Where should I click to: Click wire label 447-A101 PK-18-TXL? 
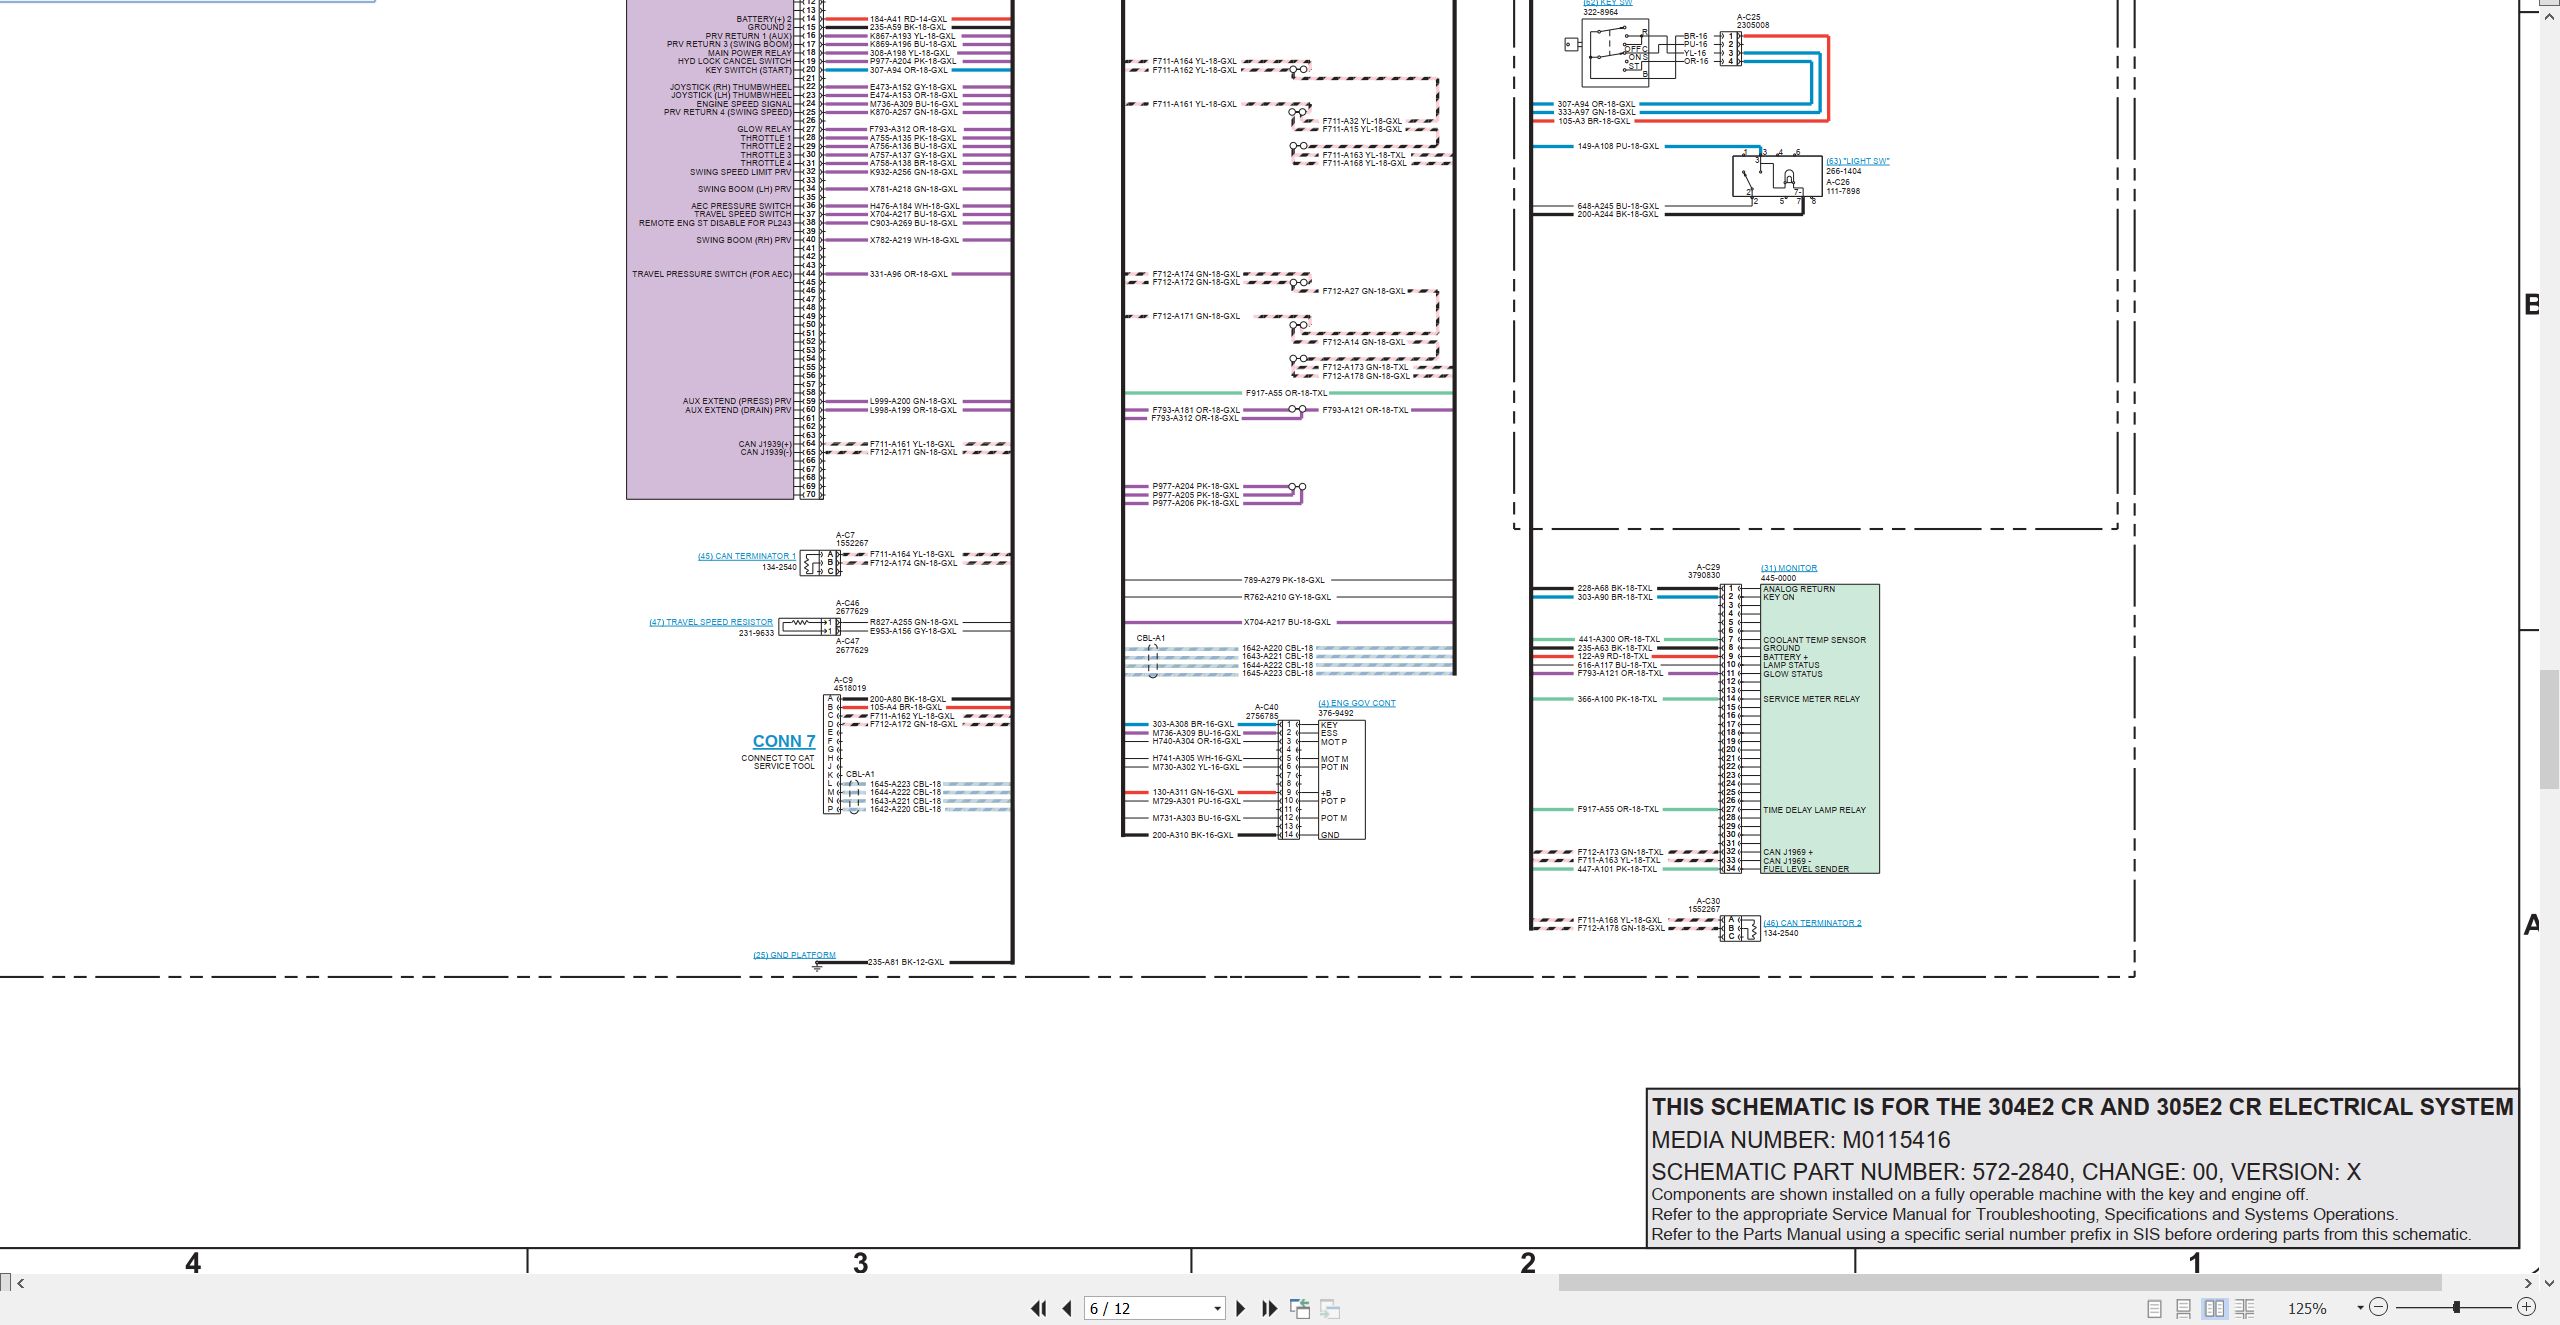pos(1617,869)
